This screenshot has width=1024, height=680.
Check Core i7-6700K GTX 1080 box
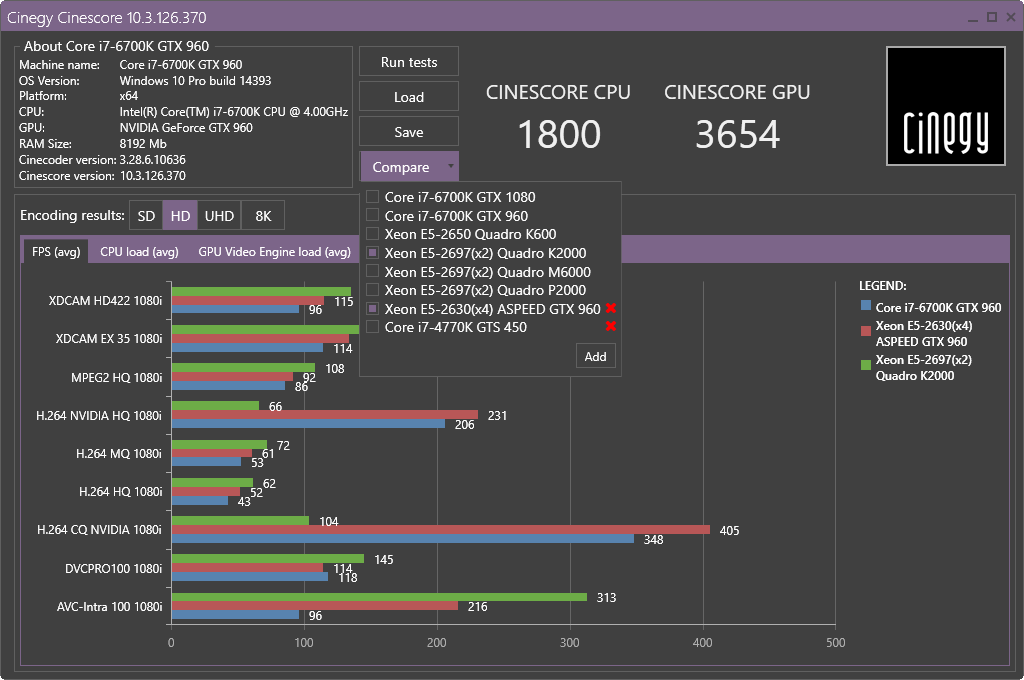point(372,197)
